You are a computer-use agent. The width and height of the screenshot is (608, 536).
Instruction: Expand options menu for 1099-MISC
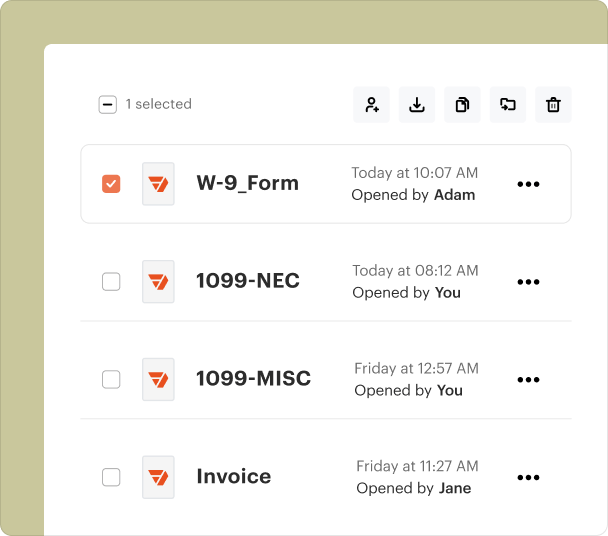(528, 380)
